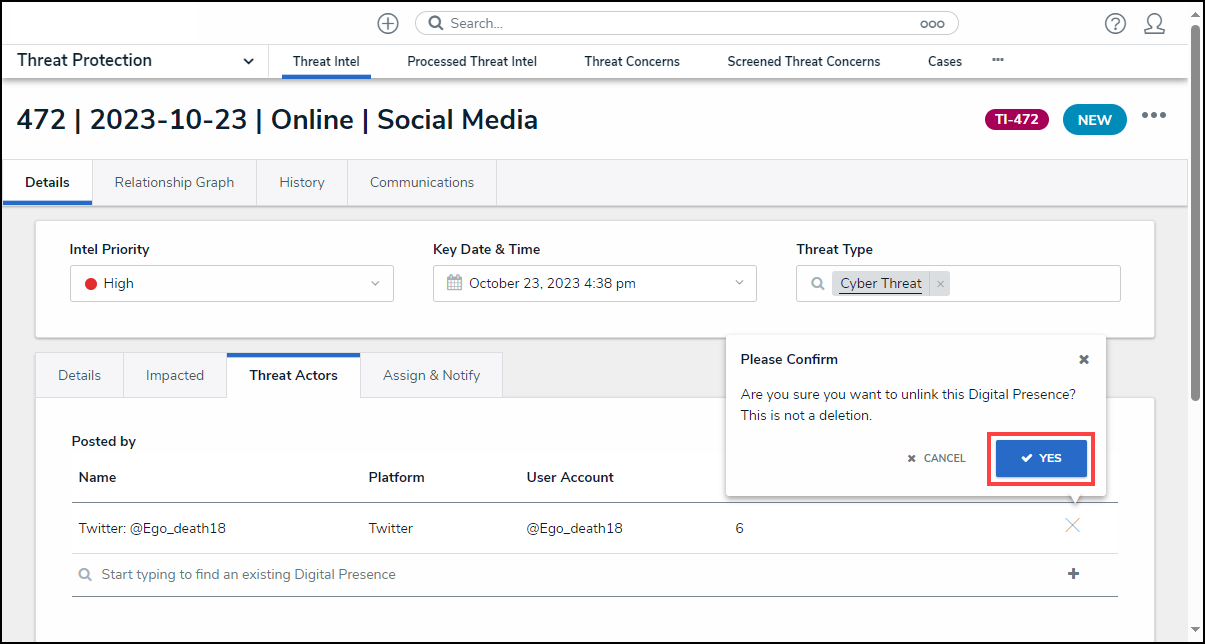
Task: Expand the Threat Protection dropdown
Action: (248, 61)
